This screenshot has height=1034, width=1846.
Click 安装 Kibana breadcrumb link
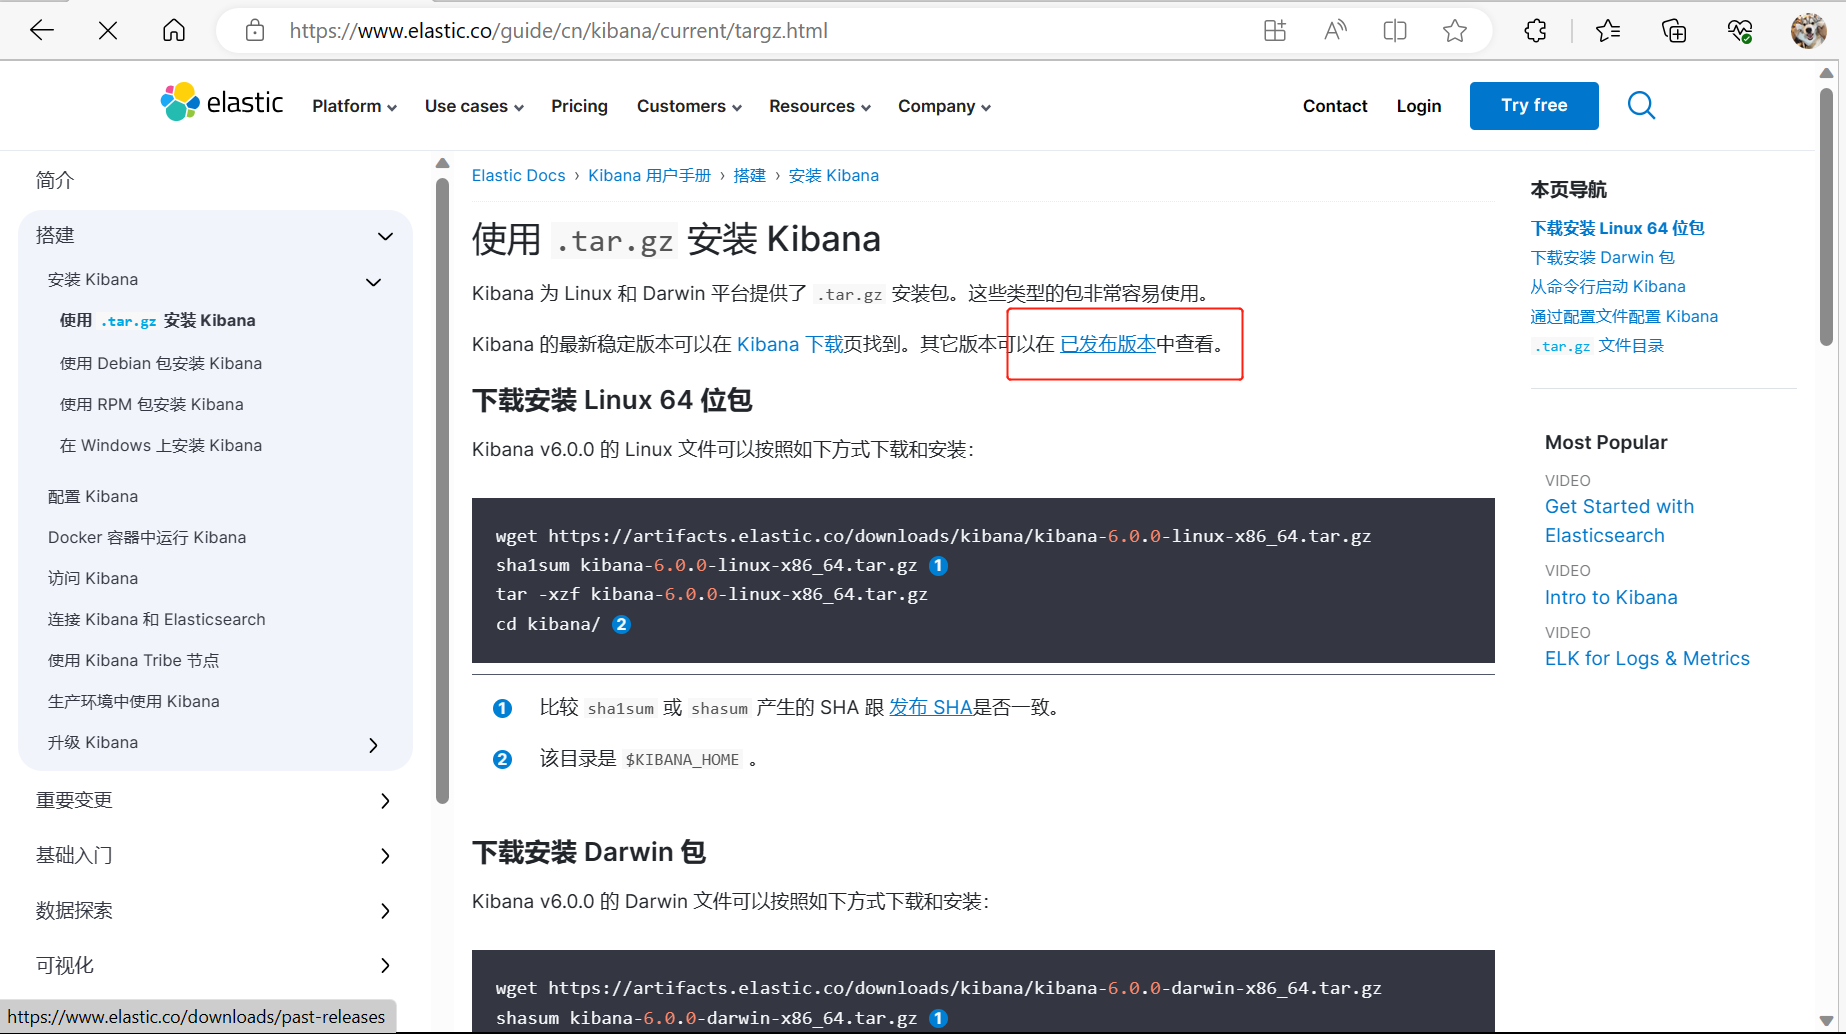[x=833, y=176]
